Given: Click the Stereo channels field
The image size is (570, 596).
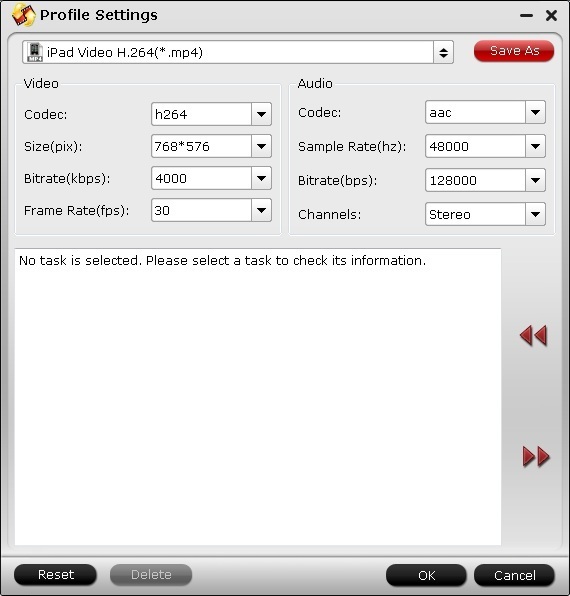Looking at the screenshot, I should (x=475, y=214).
